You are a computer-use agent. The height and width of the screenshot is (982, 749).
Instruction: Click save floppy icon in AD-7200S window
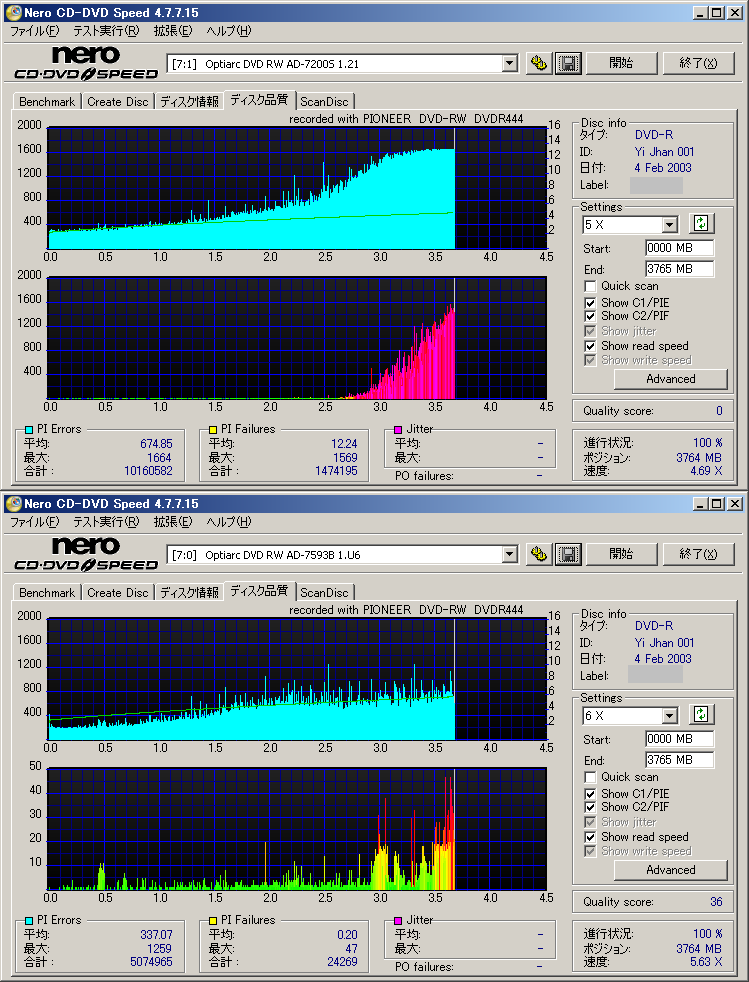coord(568,63)
